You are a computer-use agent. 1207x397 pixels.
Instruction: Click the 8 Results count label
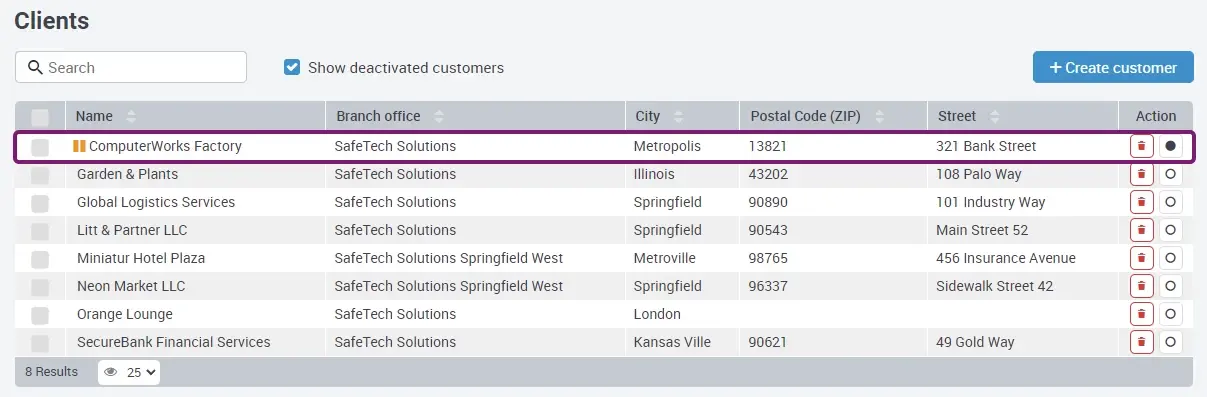point(51,372)
